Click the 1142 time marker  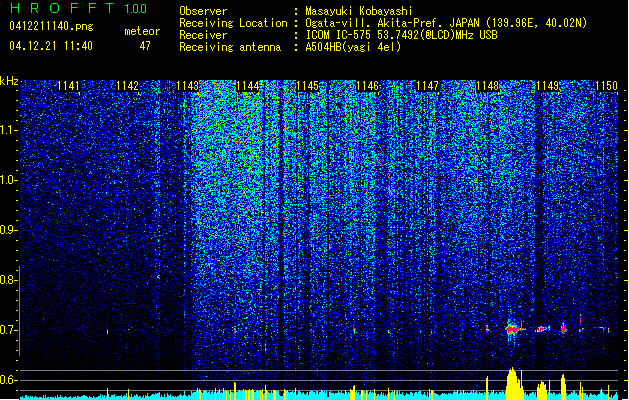[128, 86]
